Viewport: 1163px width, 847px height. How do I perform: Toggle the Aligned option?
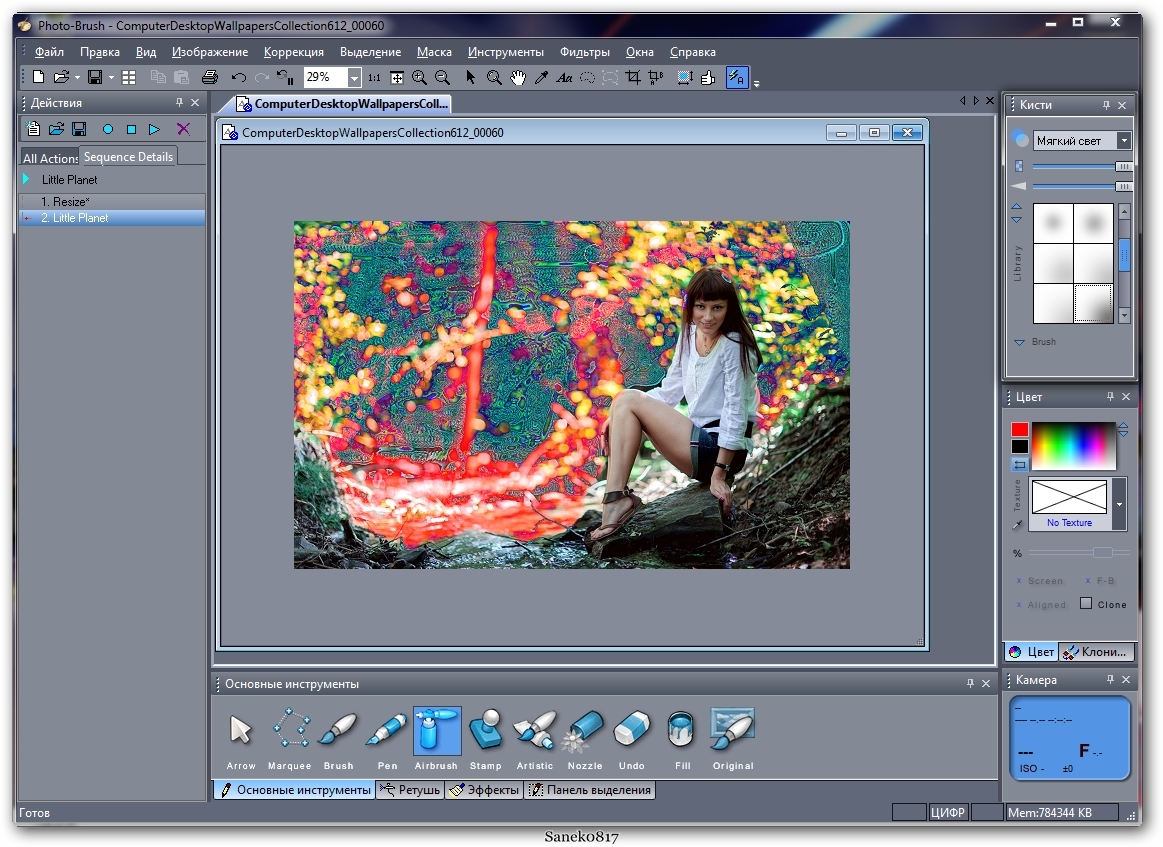(1044, 605)
